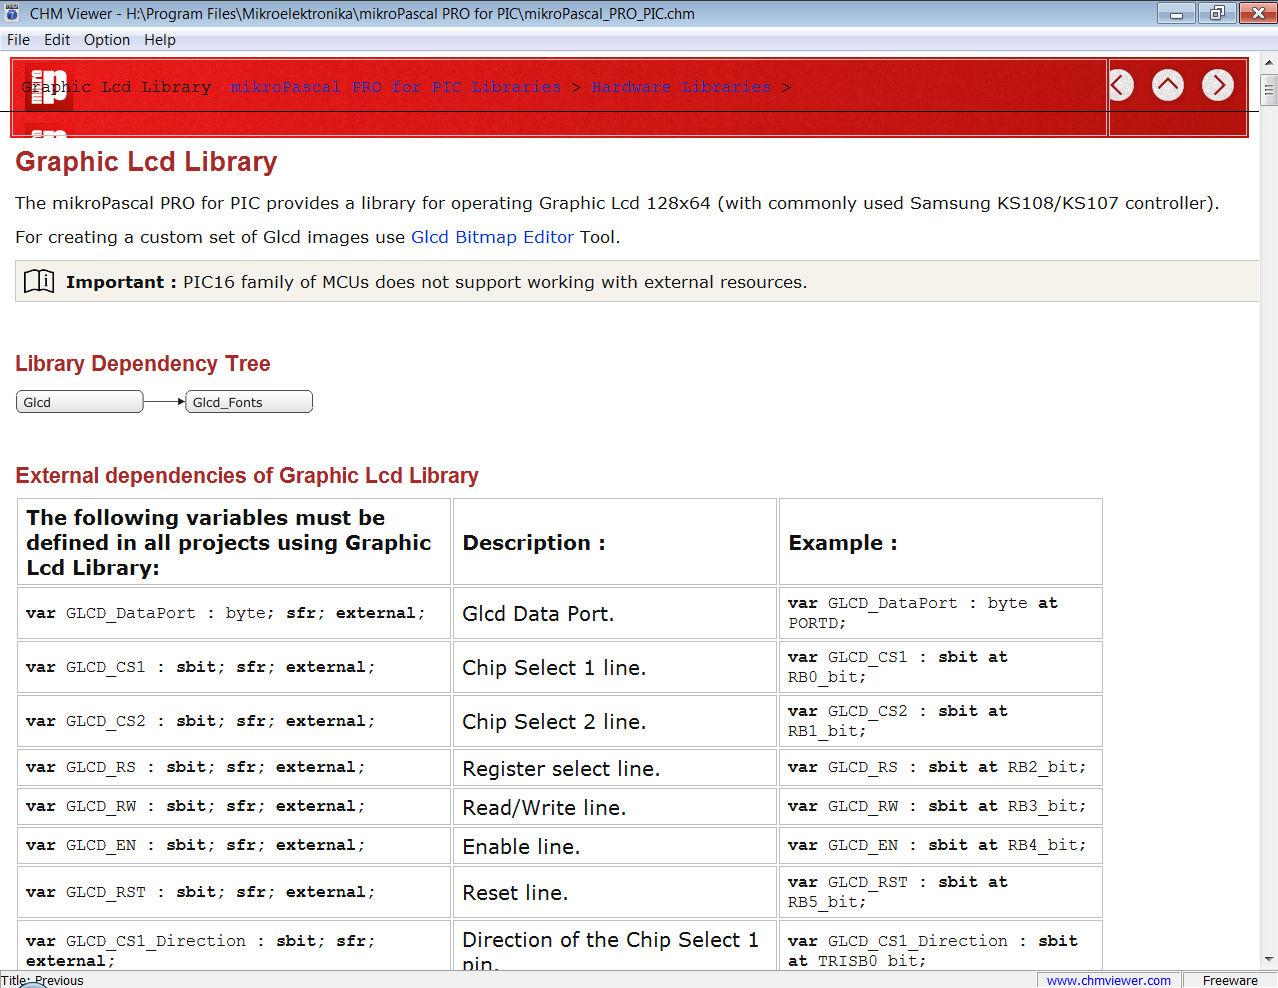Click the GLCD_DataPort variable declaration cell
1278x988 pixels.
pyautogui.click(x=234, y=613)
